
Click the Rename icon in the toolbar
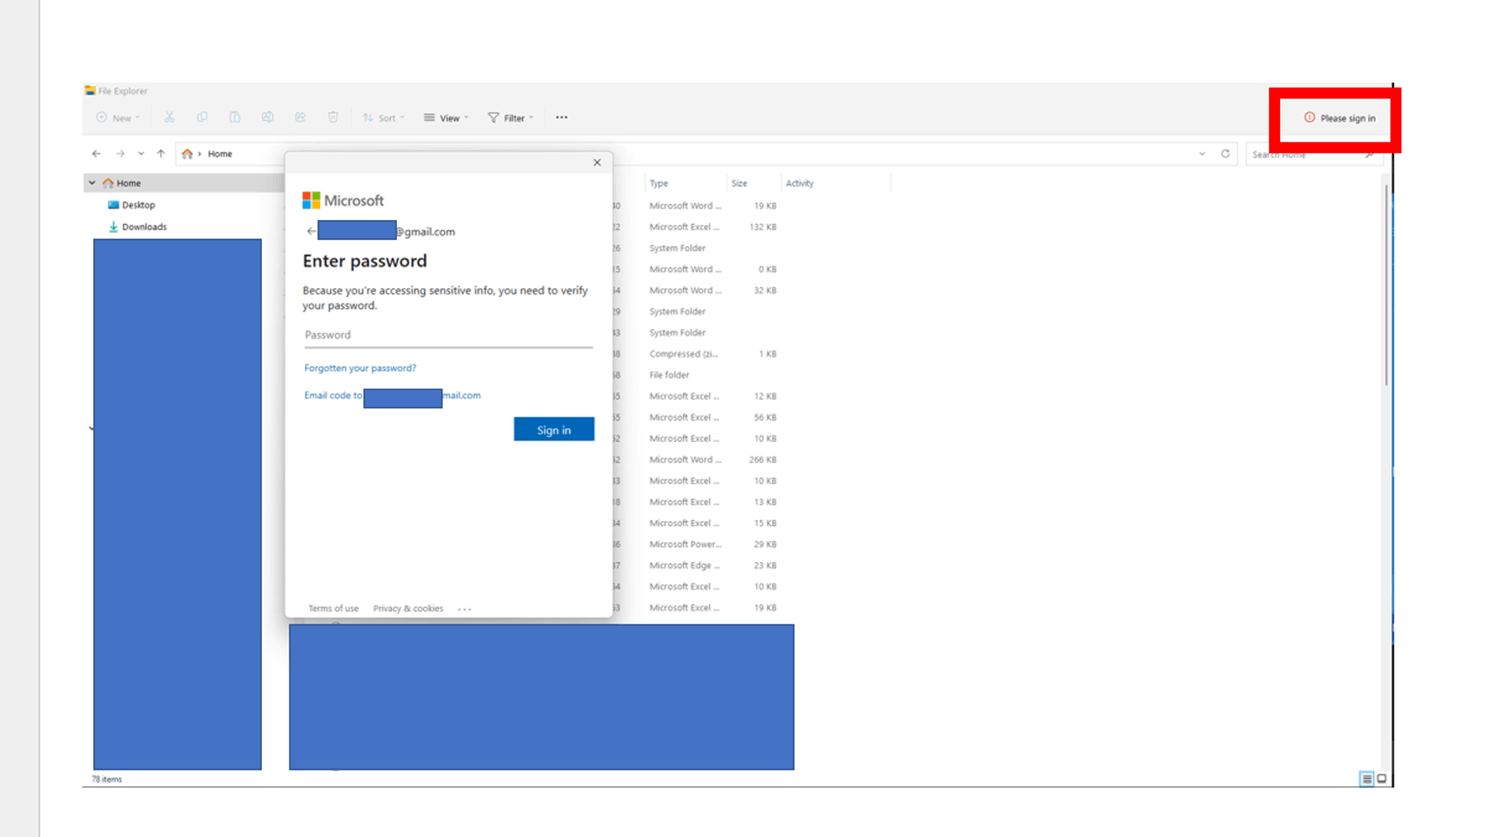click(268, 117)
